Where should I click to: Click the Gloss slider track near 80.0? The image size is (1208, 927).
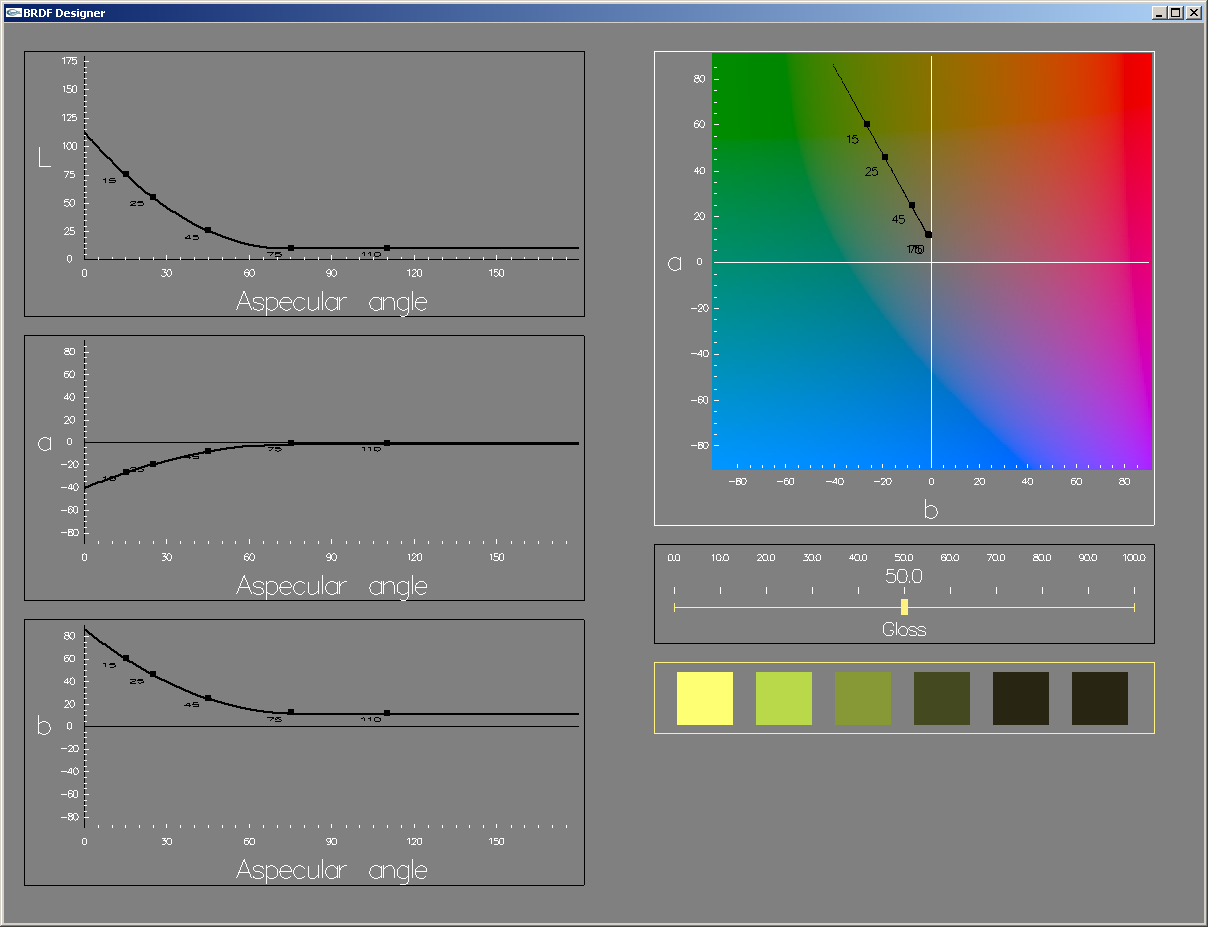(x=1042, y=607)
